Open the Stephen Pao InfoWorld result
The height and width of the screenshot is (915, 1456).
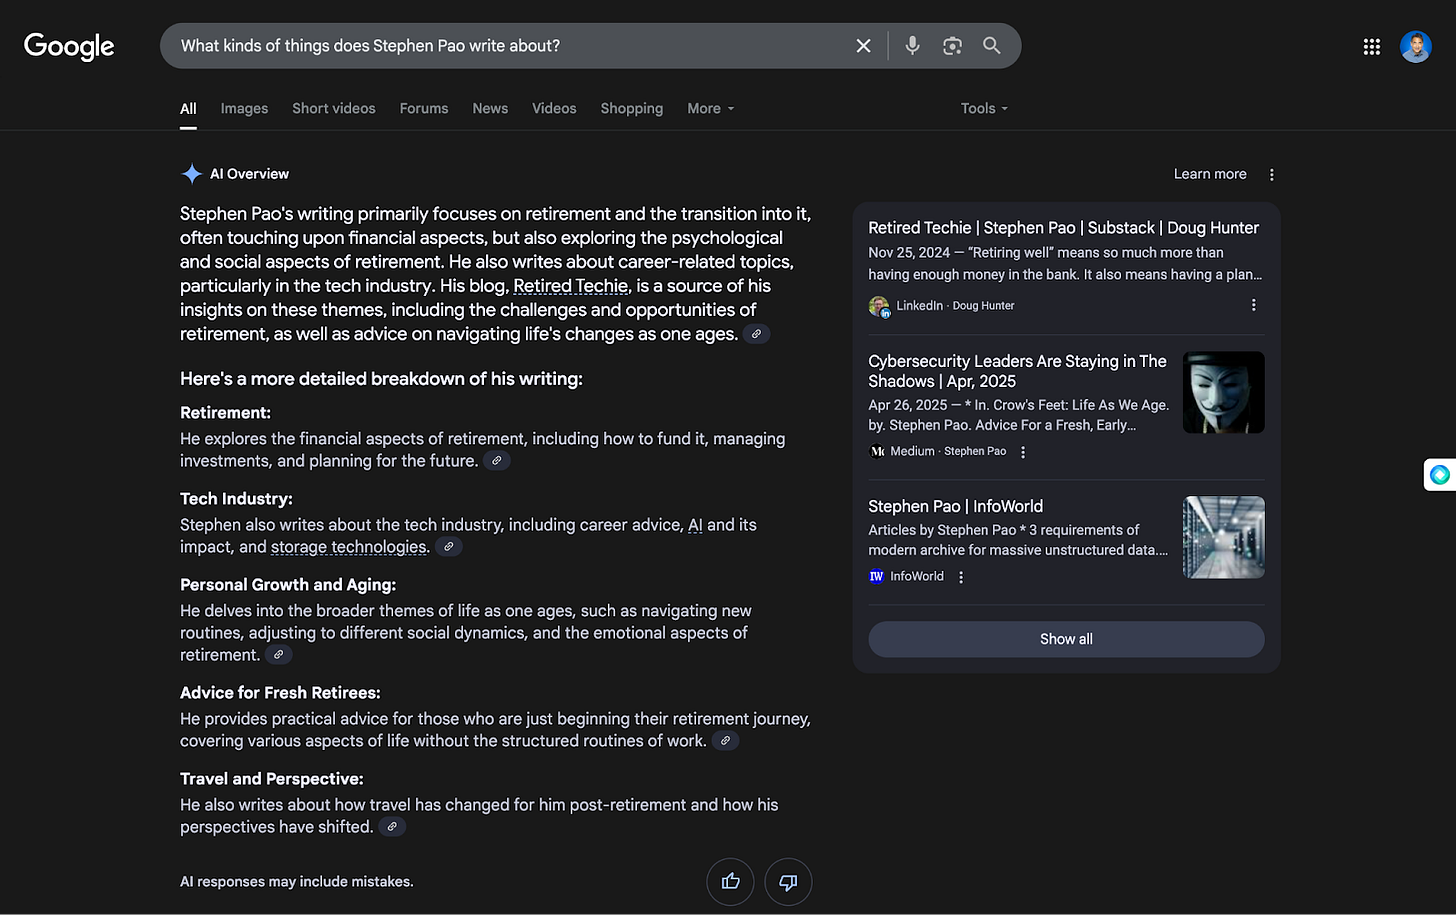click(955, 506)
